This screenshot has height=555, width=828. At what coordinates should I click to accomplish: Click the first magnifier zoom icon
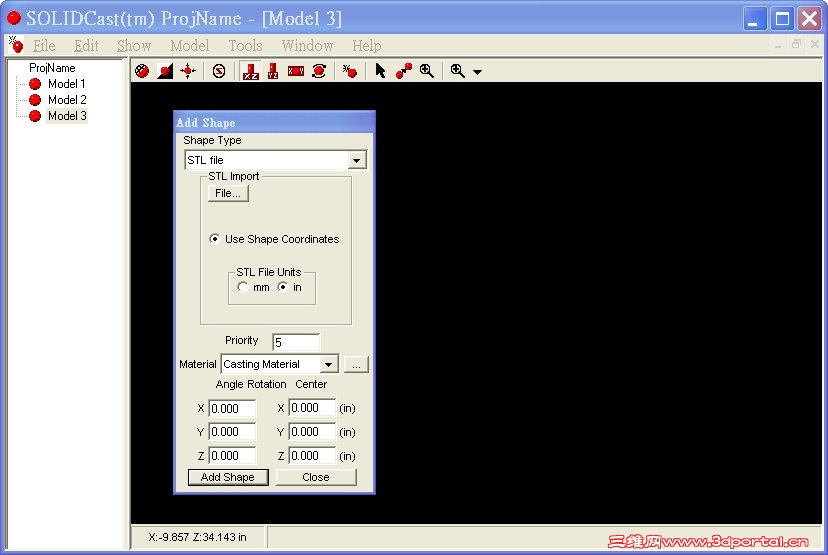click(427, 71)
